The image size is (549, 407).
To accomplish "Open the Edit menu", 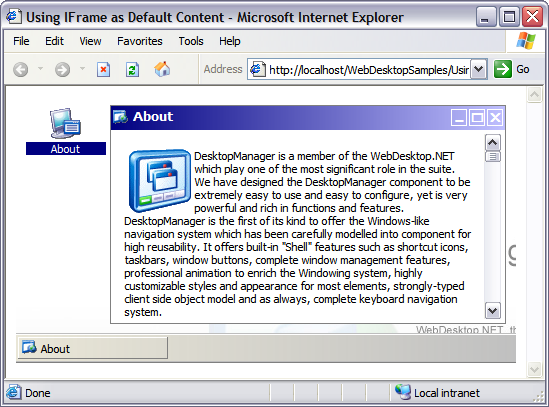I will 54,41.
